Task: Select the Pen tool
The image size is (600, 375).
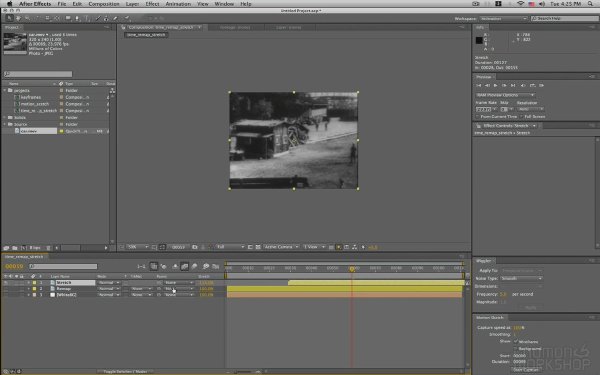Action: coord(78,18)
